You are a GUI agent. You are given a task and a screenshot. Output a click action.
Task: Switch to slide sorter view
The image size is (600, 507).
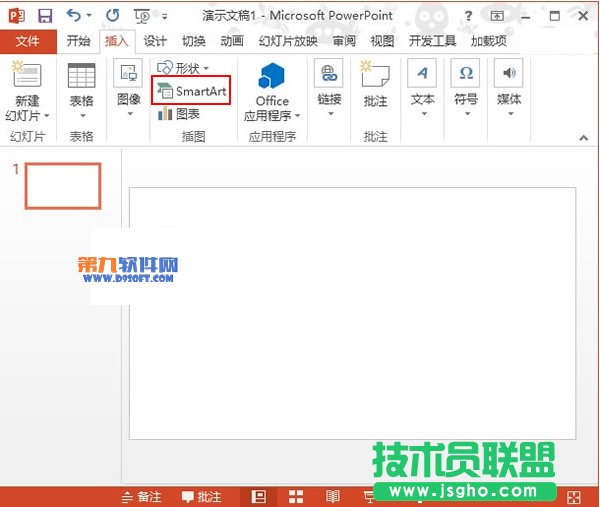coord(296,497)
